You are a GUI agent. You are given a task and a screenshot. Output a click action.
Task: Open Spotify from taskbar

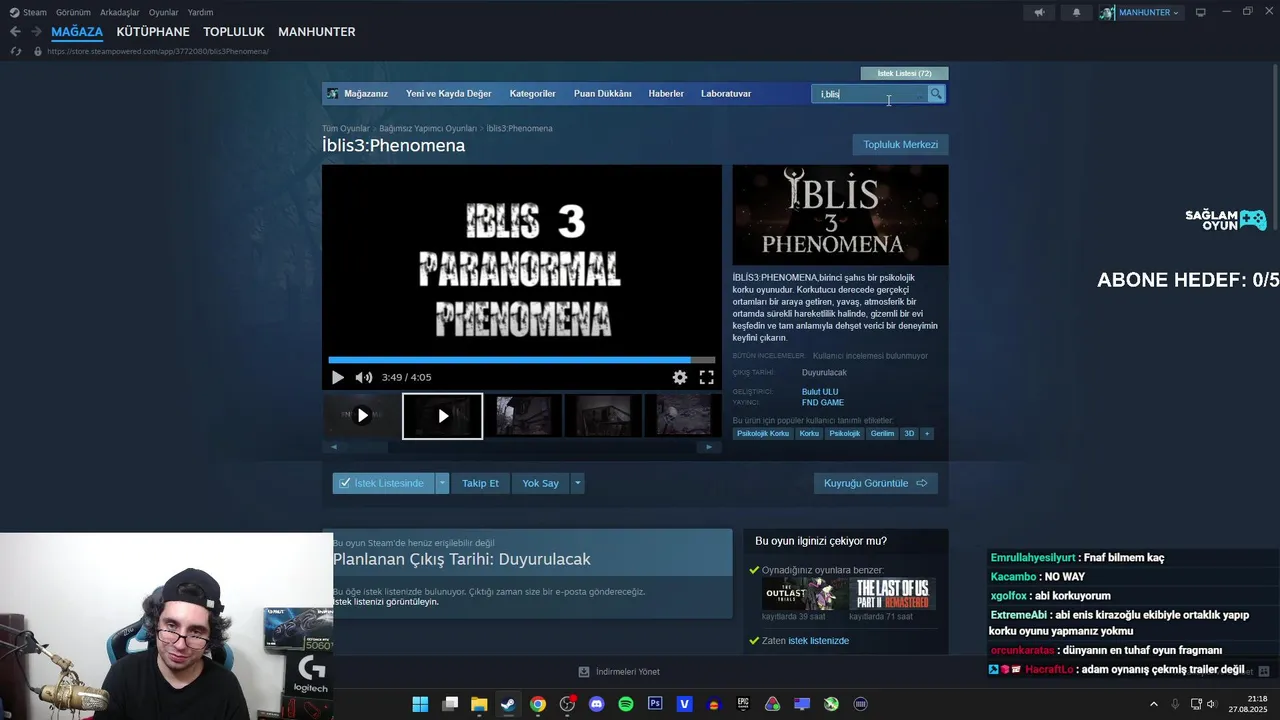tap(626, 704)
